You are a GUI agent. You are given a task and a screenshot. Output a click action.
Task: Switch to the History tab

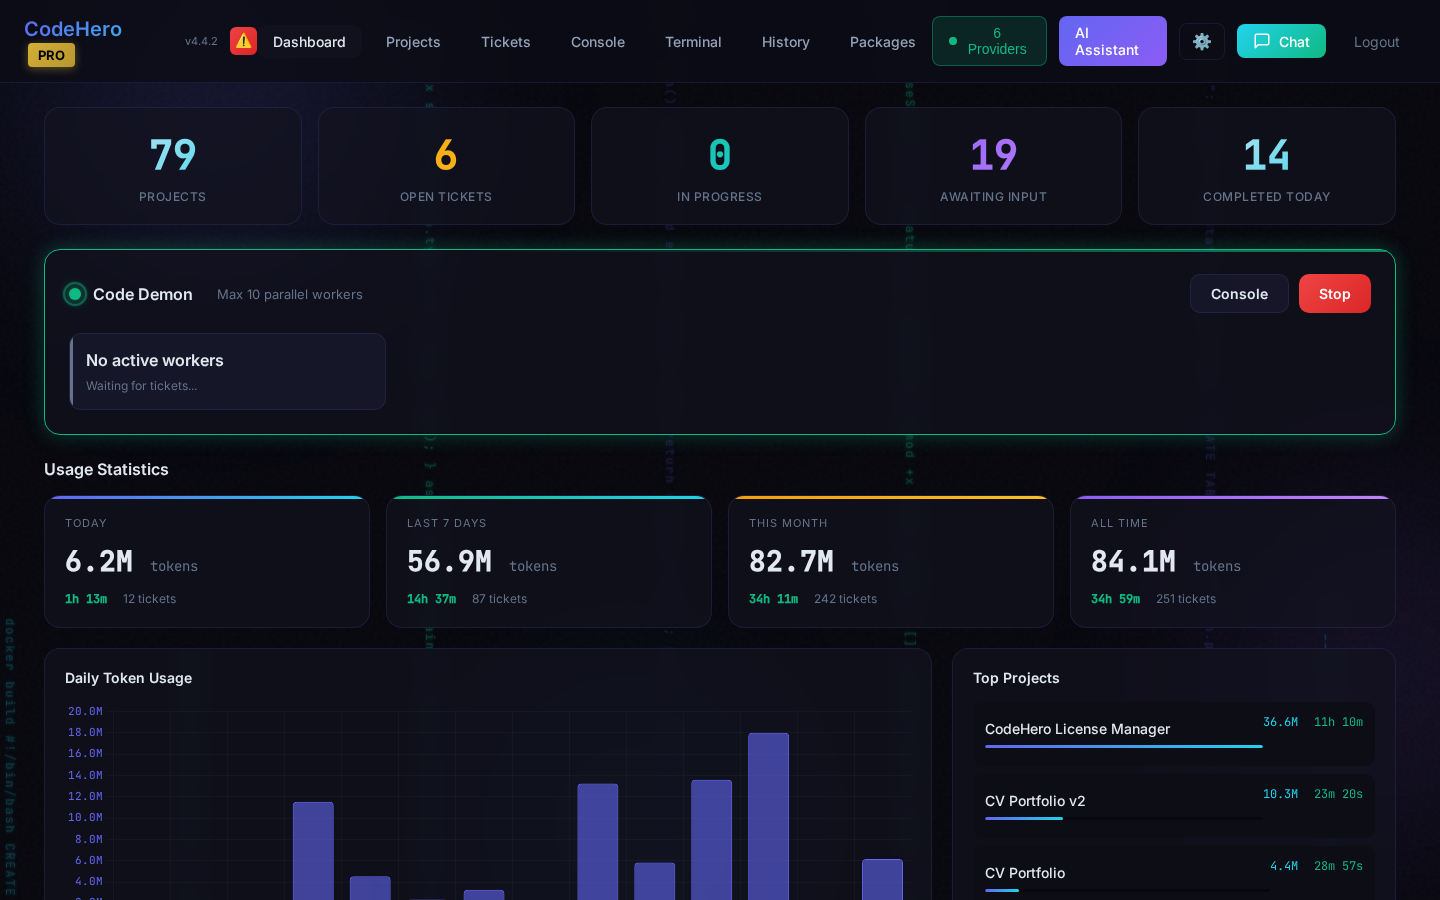point(785,42)
